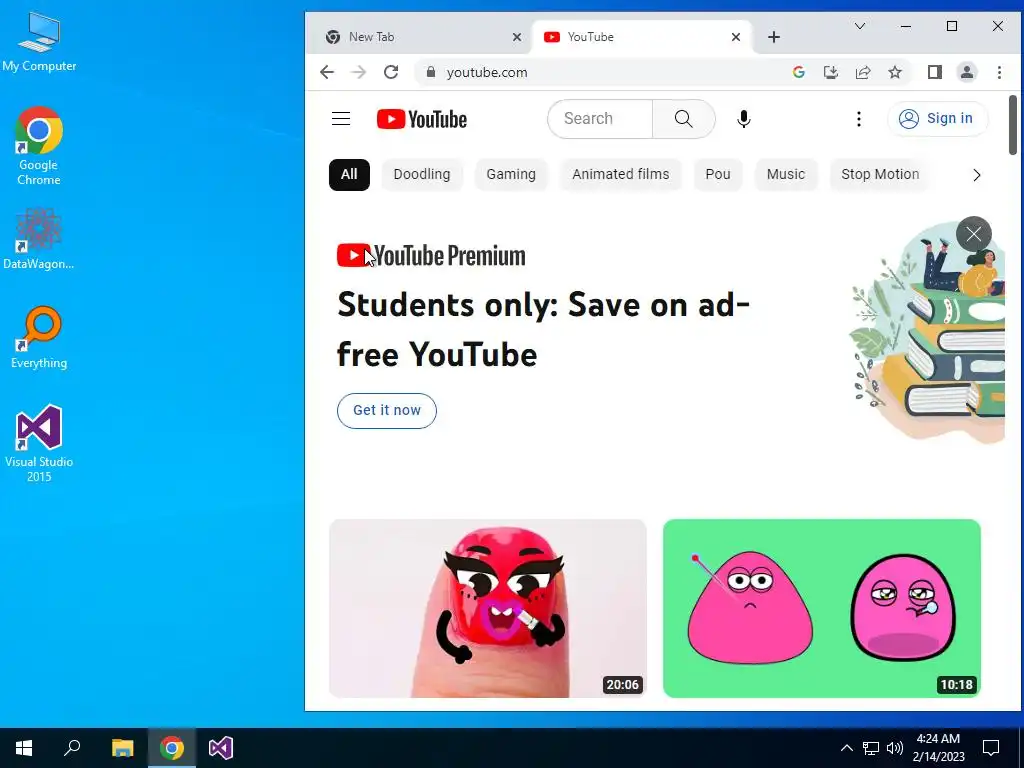Share this page via the share icon
The height and width of the screenshot is (768, 1024).
863,72
